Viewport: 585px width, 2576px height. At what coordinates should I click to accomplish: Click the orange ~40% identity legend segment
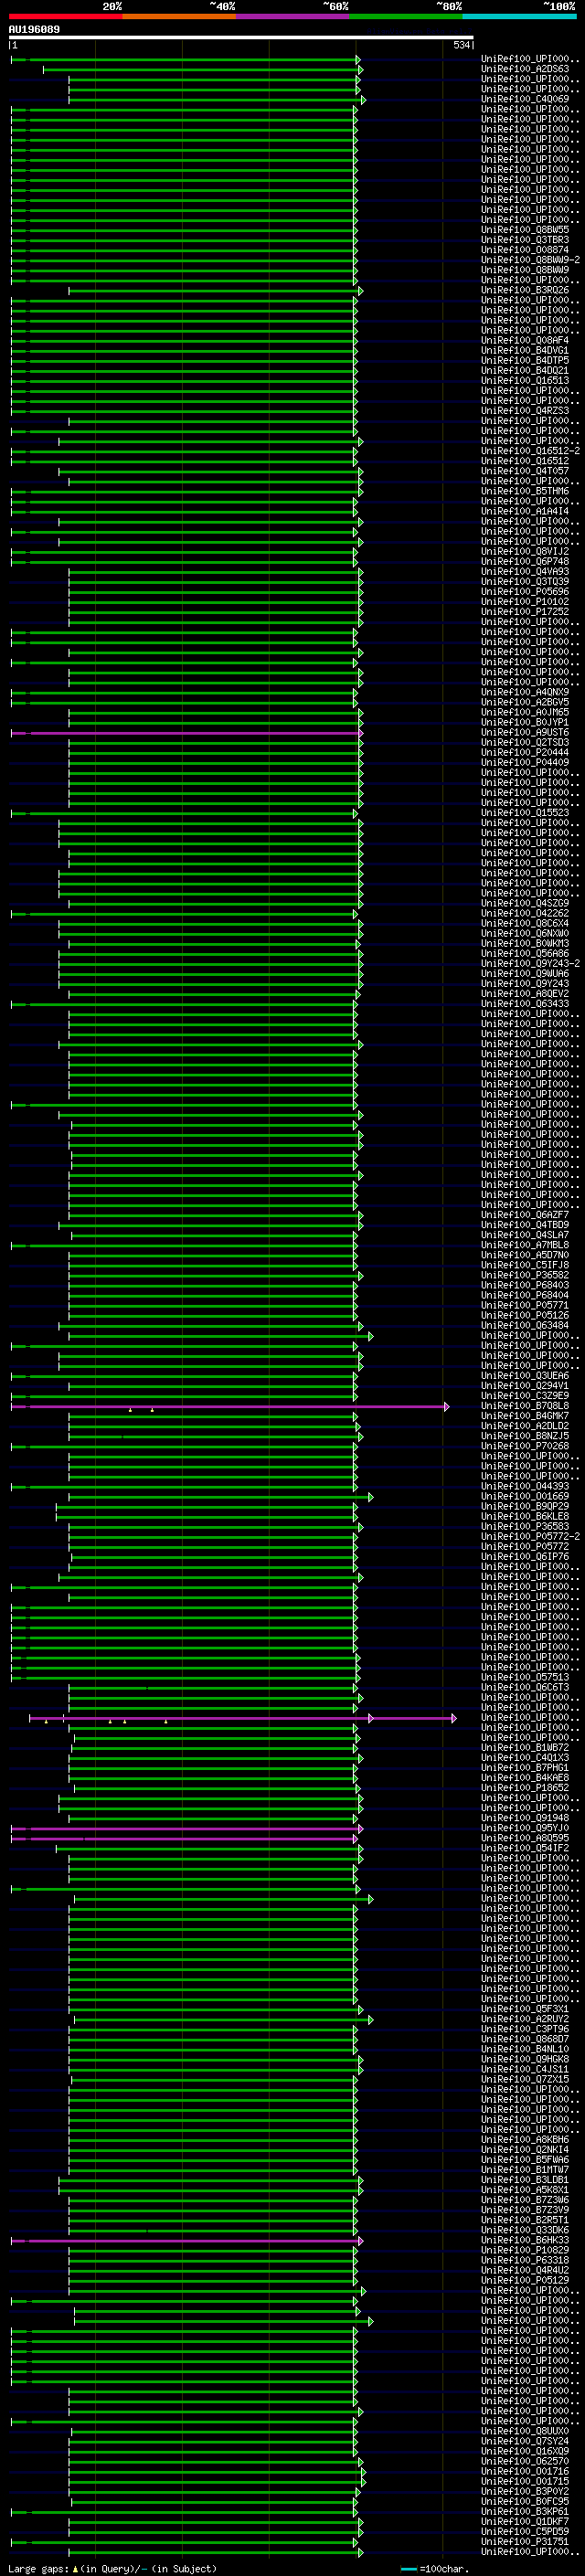coord(179,16)
